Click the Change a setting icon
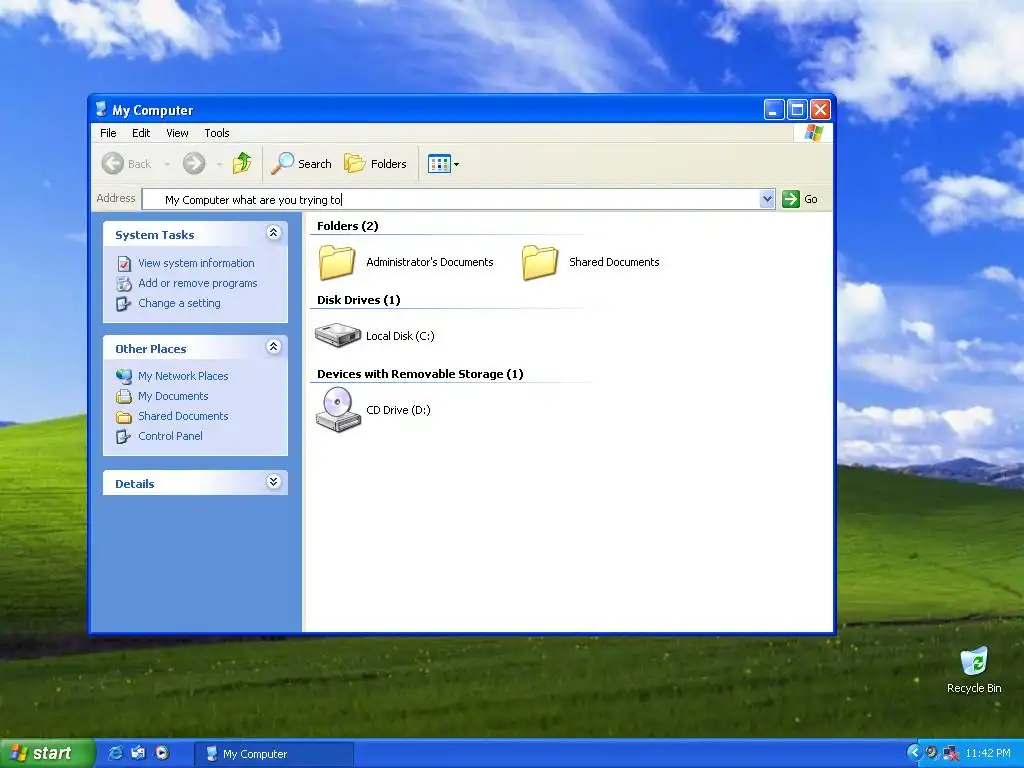The height and width of the screenshot is (768, 1024). pyautogui.click(x=123, y=304)
